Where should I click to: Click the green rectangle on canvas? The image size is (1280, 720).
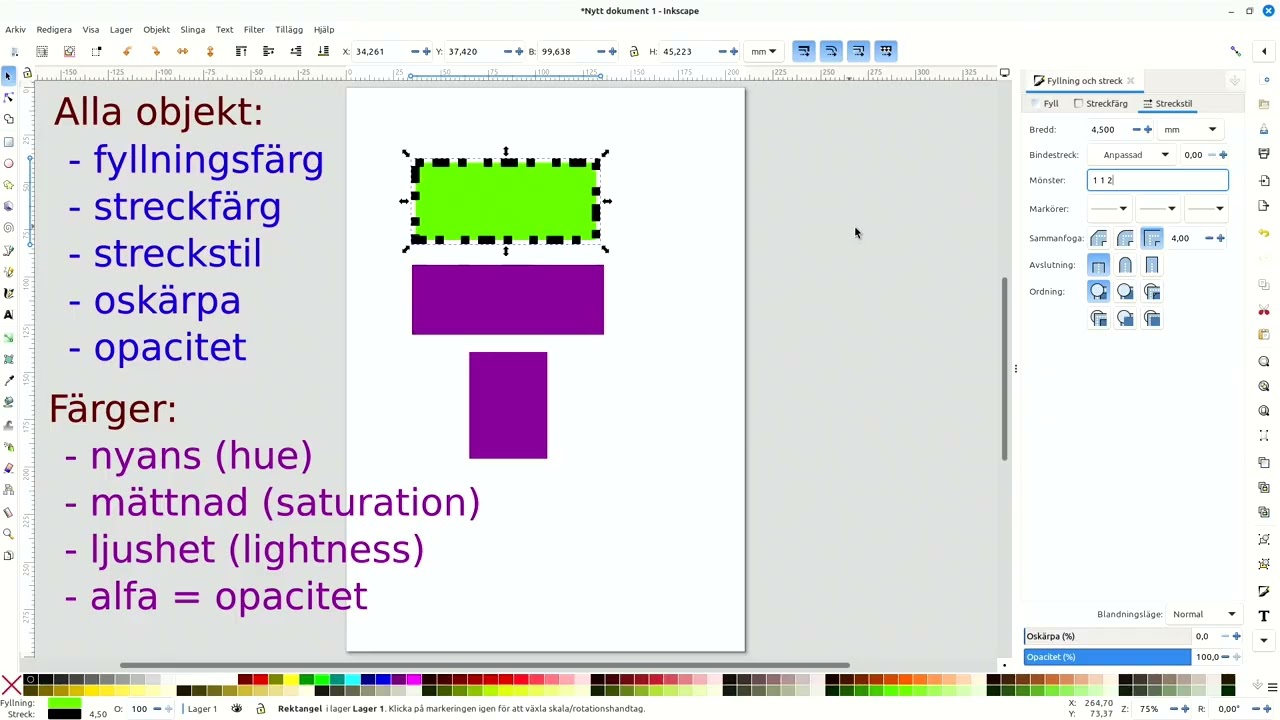(506, 201)
